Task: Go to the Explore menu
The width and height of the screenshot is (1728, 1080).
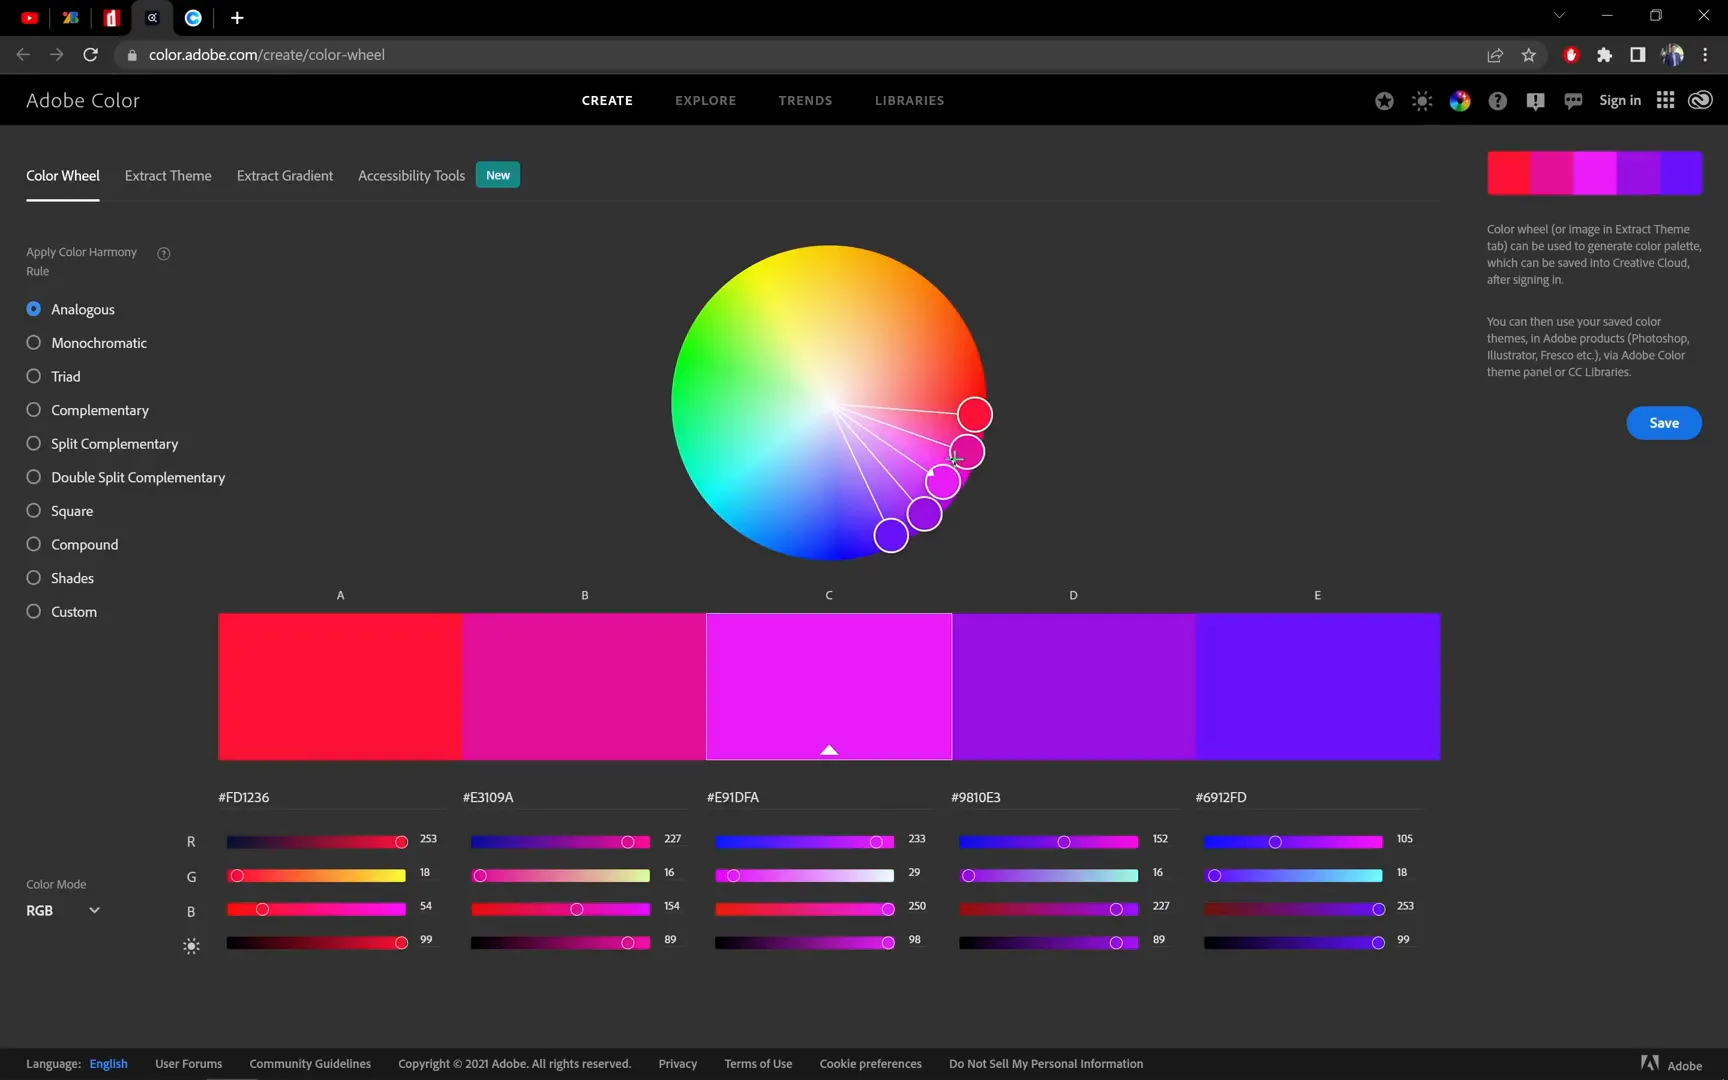Action: tap(706, 101)
